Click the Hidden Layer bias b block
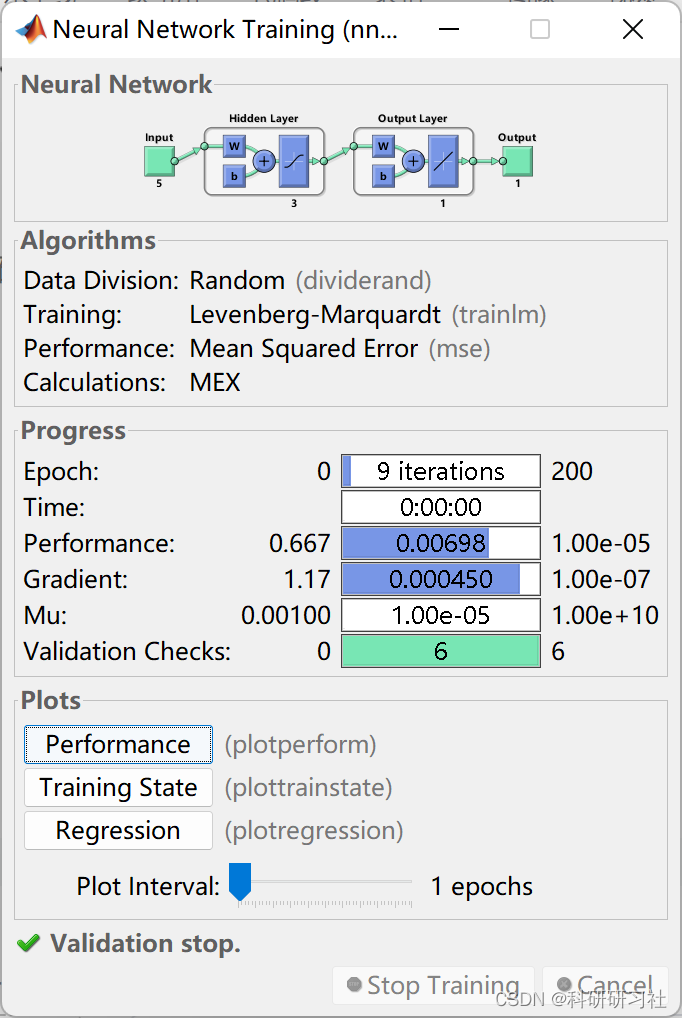Screen dimensions: 682x1018 [234, 176]
